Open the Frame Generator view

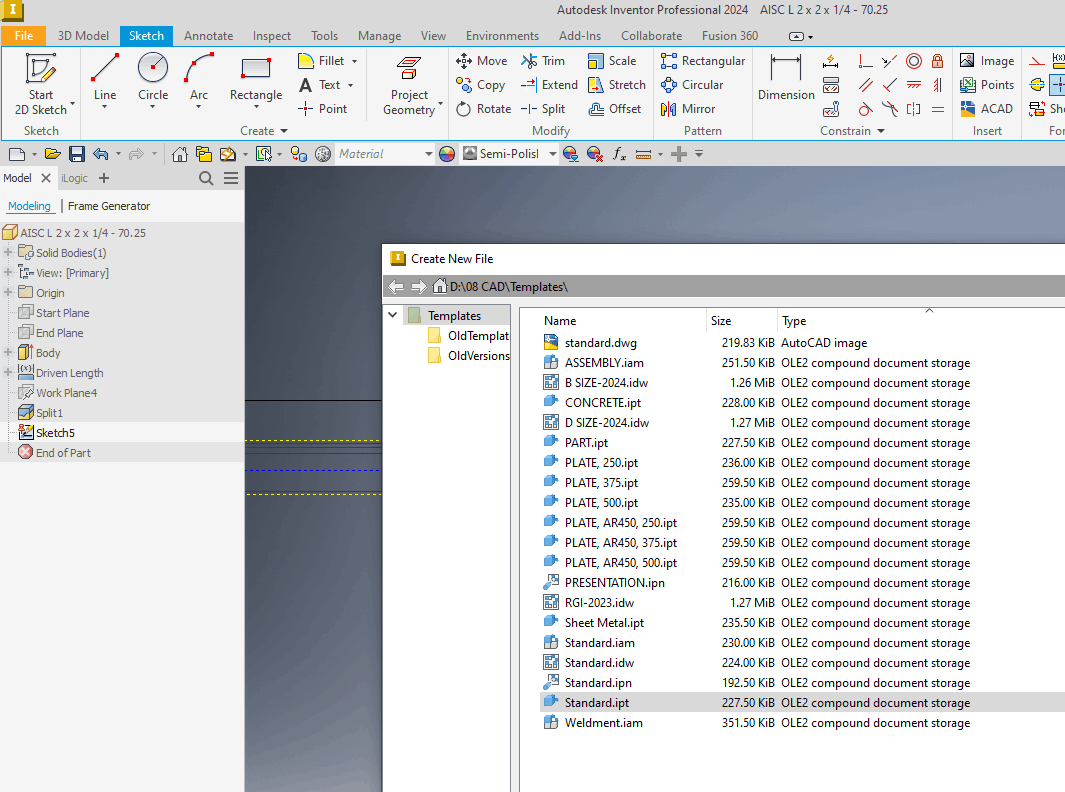[x=109, y=206]
